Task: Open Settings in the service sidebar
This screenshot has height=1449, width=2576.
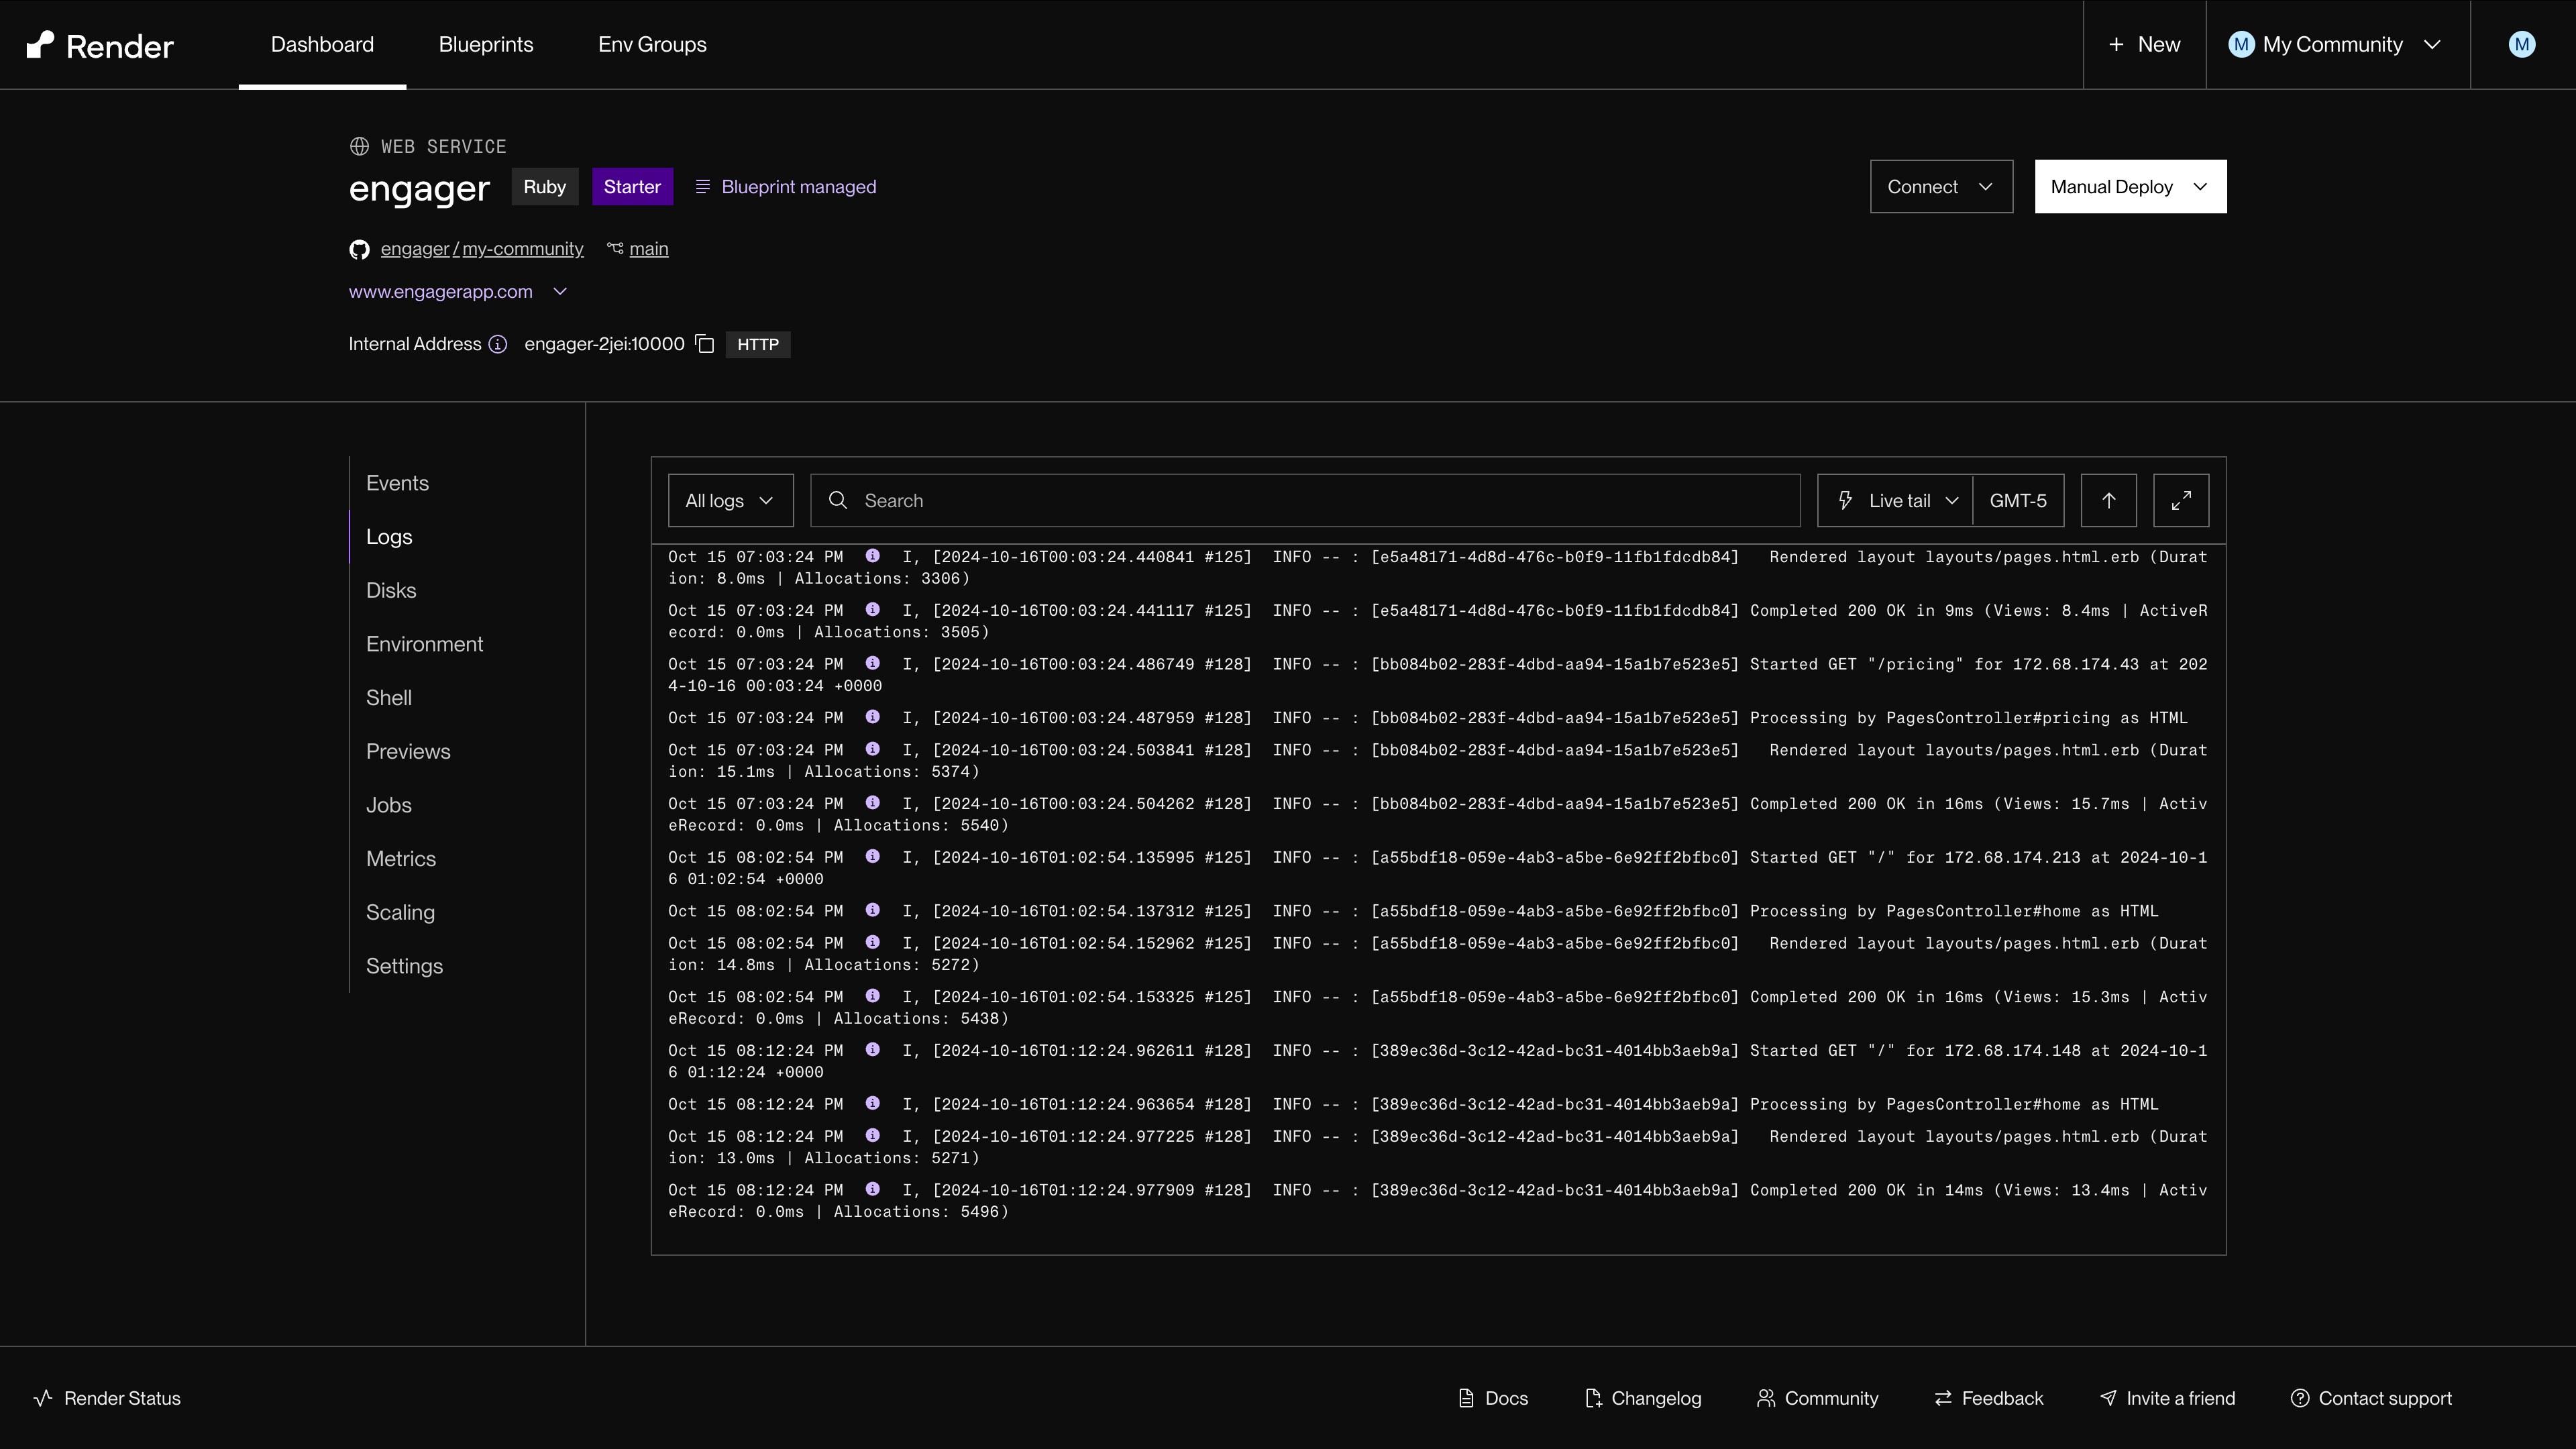Action: [x=404, y=966]
